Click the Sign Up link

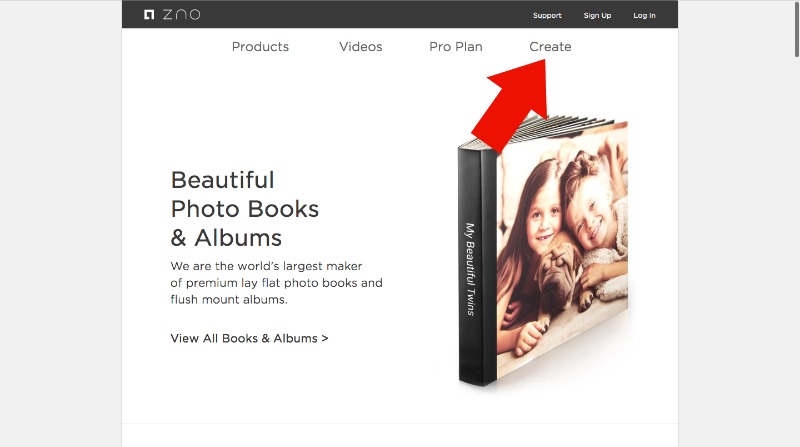597,15
